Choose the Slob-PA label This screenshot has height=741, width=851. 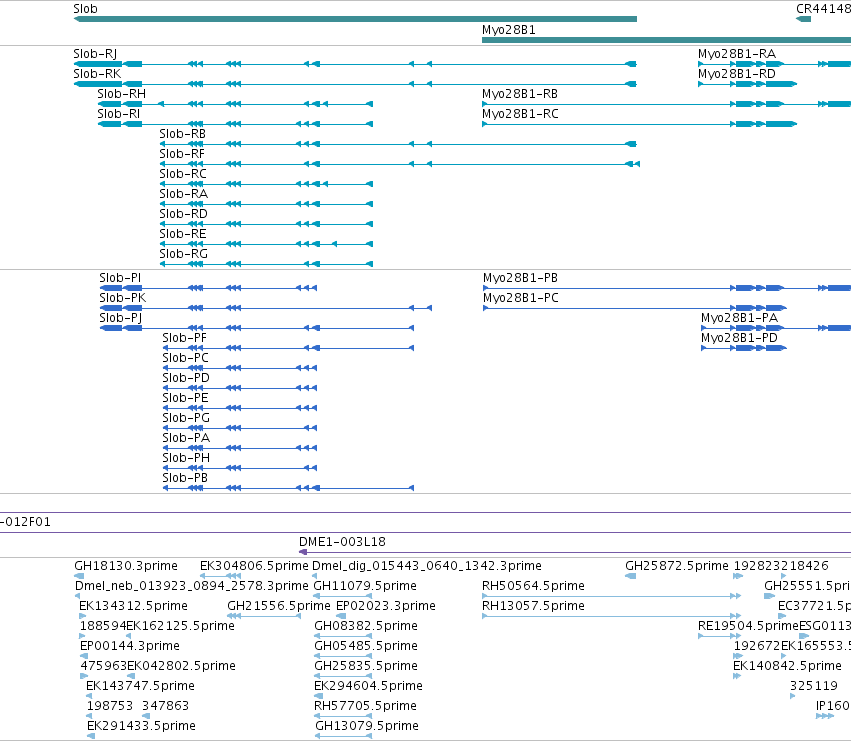186,439
